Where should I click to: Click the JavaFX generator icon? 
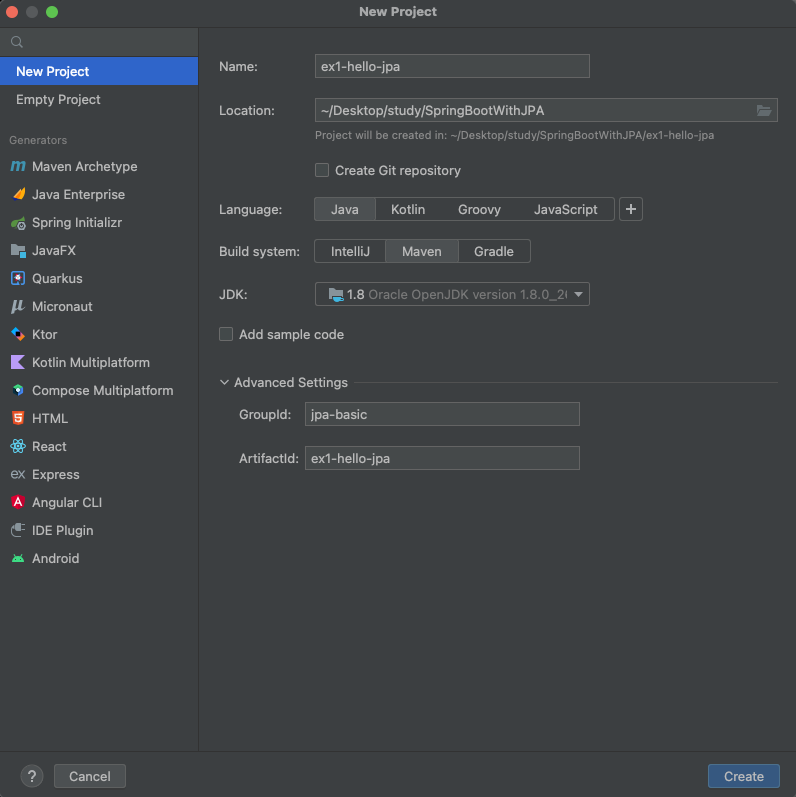tap(18, 251)
